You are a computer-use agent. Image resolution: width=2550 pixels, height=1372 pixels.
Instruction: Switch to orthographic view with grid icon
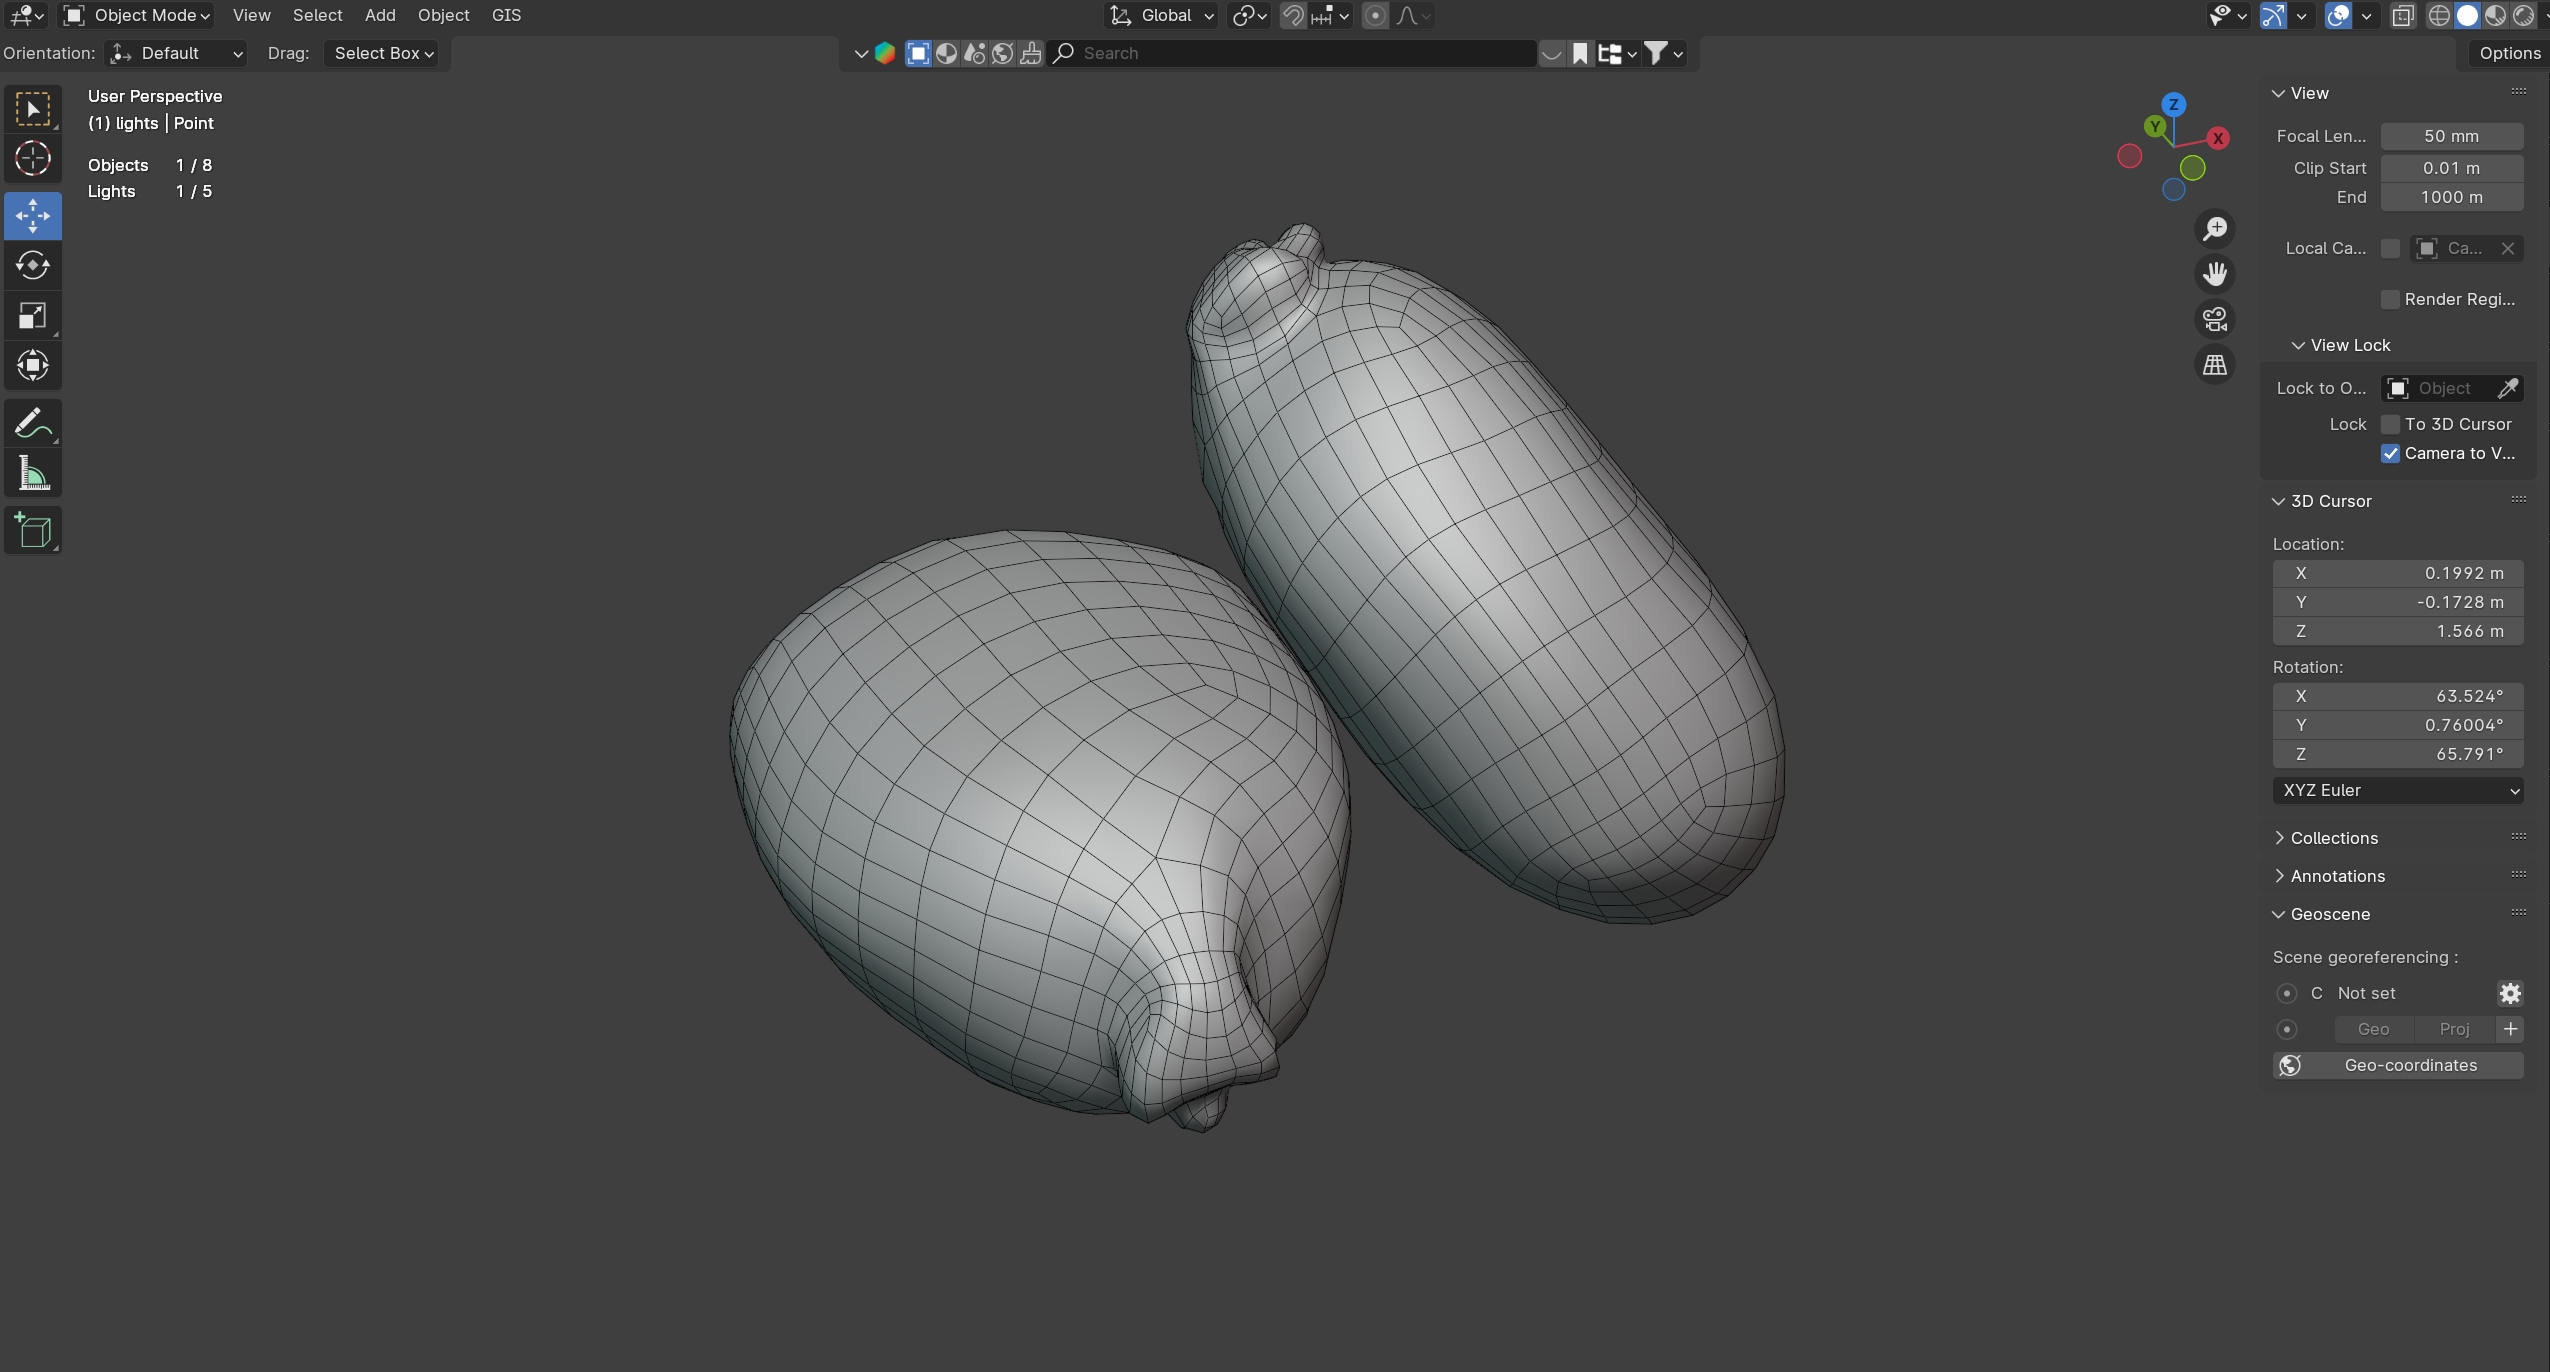[2215, 365]
